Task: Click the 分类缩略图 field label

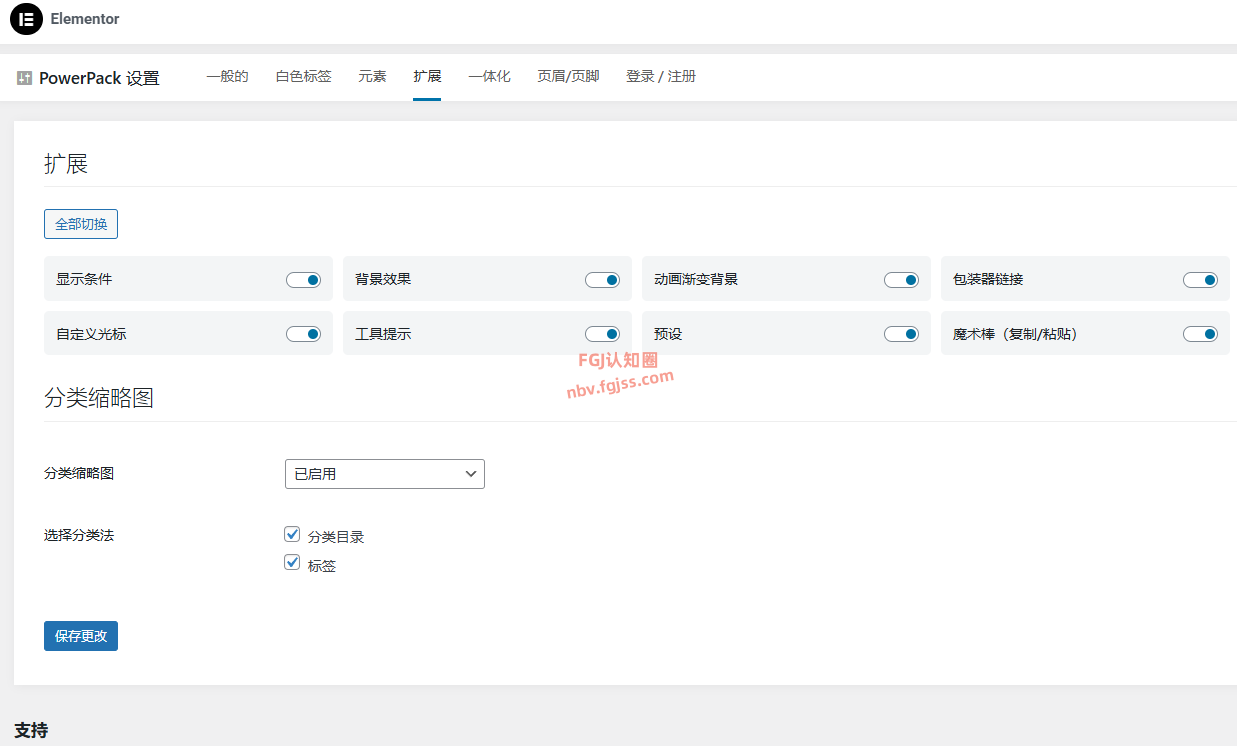Action: pyautogui.click(x=79, y=473)
